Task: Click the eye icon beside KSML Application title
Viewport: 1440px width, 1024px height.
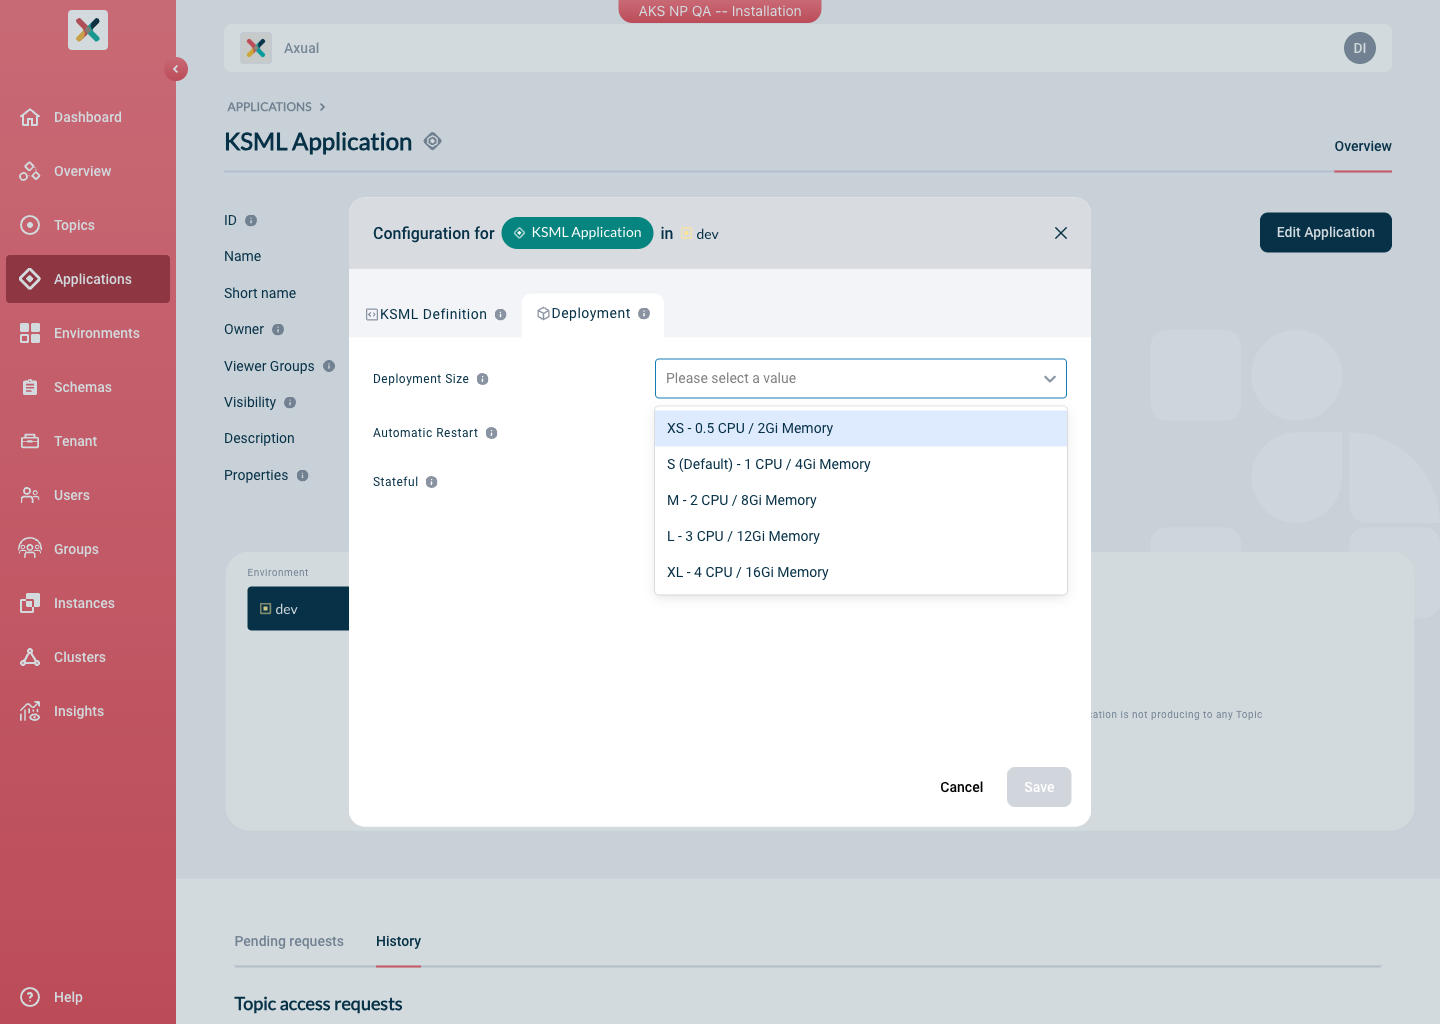Action: 432,141
